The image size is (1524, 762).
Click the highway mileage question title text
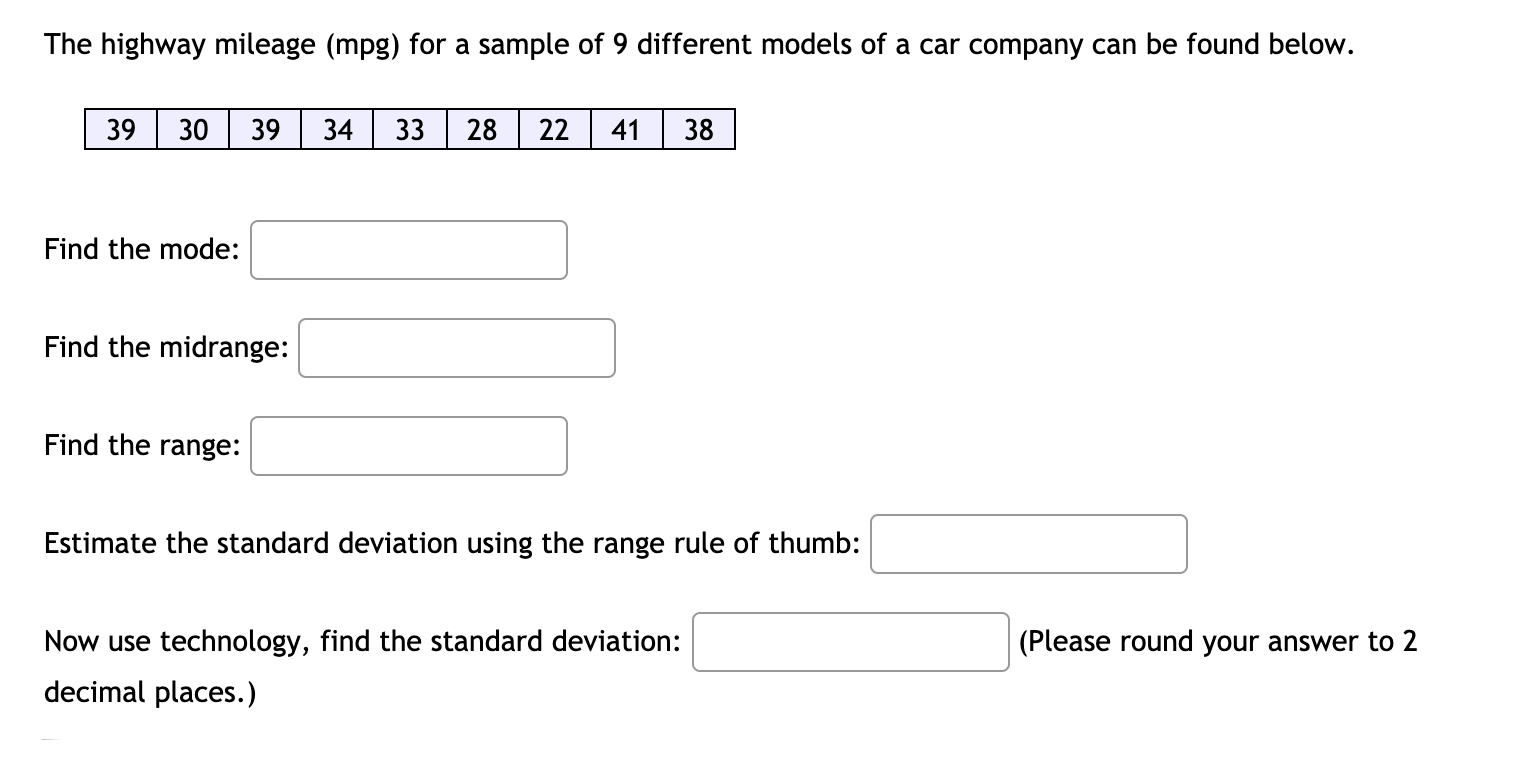click(698, 44)
